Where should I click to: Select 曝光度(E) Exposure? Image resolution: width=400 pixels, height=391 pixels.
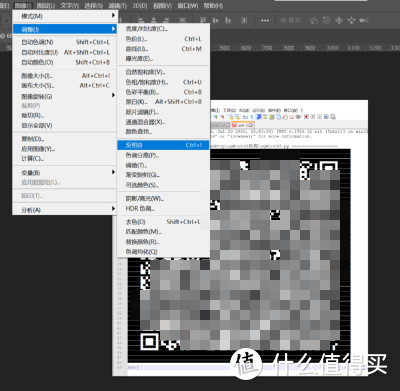[x=163, y=59]
